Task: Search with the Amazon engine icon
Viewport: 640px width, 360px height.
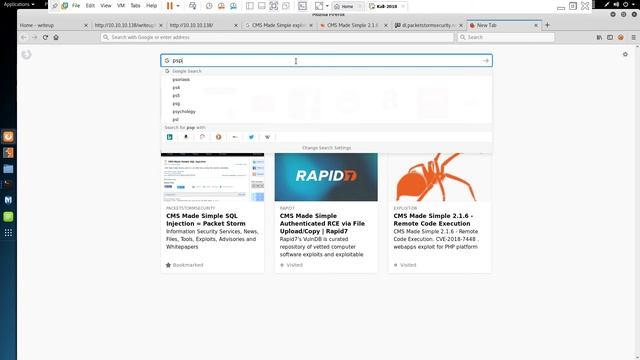Action: [186, 137]
